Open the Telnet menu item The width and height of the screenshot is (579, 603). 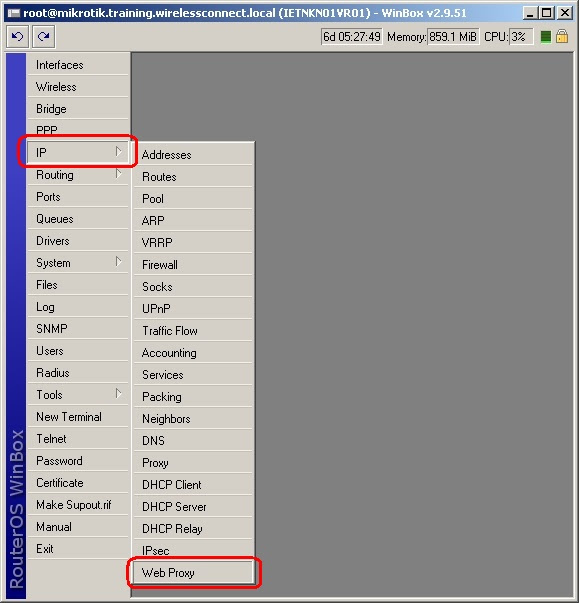(78, 439)
